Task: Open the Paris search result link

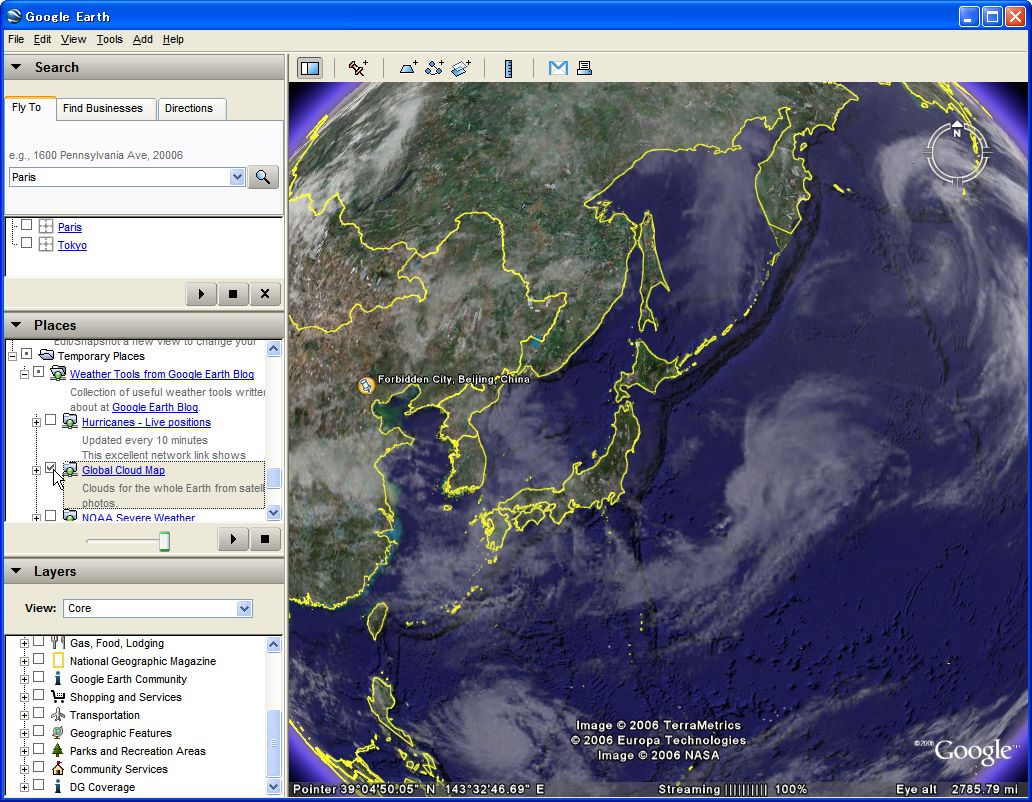Action: [x=70, y=227]
